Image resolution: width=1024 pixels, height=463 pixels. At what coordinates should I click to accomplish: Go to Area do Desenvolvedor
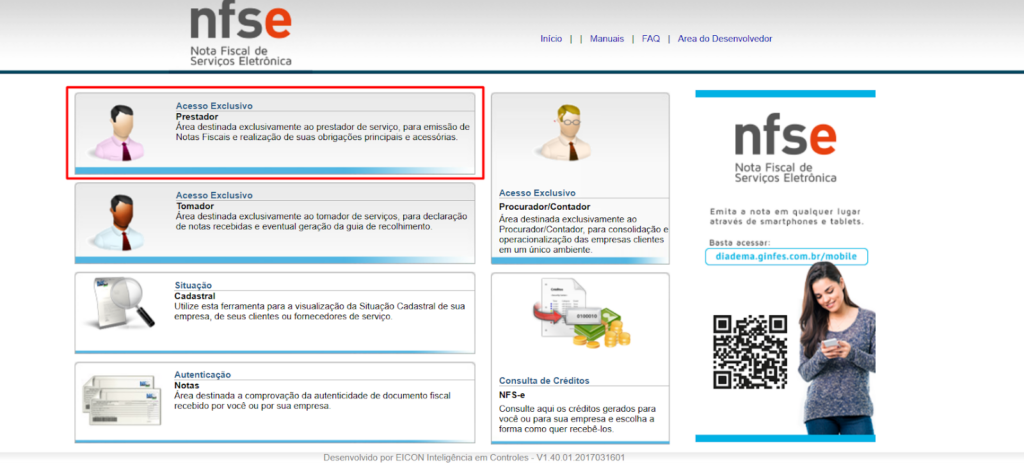pos(724,39)
